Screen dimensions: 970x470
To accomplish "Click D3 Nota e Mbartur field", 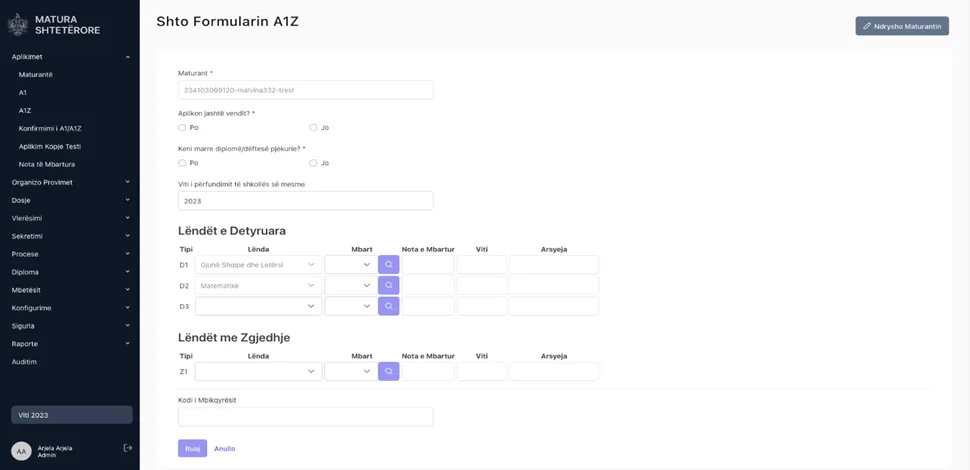I will (428, 306).
